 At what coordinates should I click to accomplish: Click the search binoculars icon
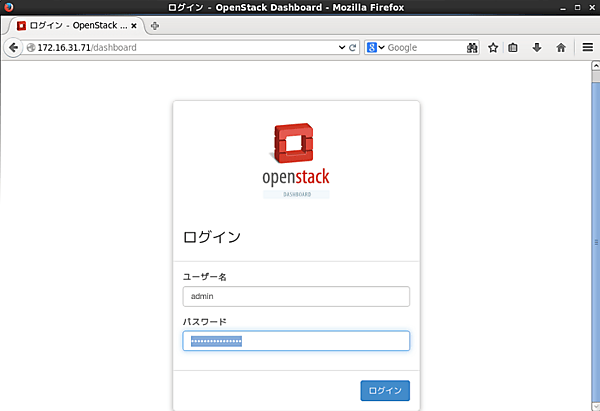click(472, 48)
